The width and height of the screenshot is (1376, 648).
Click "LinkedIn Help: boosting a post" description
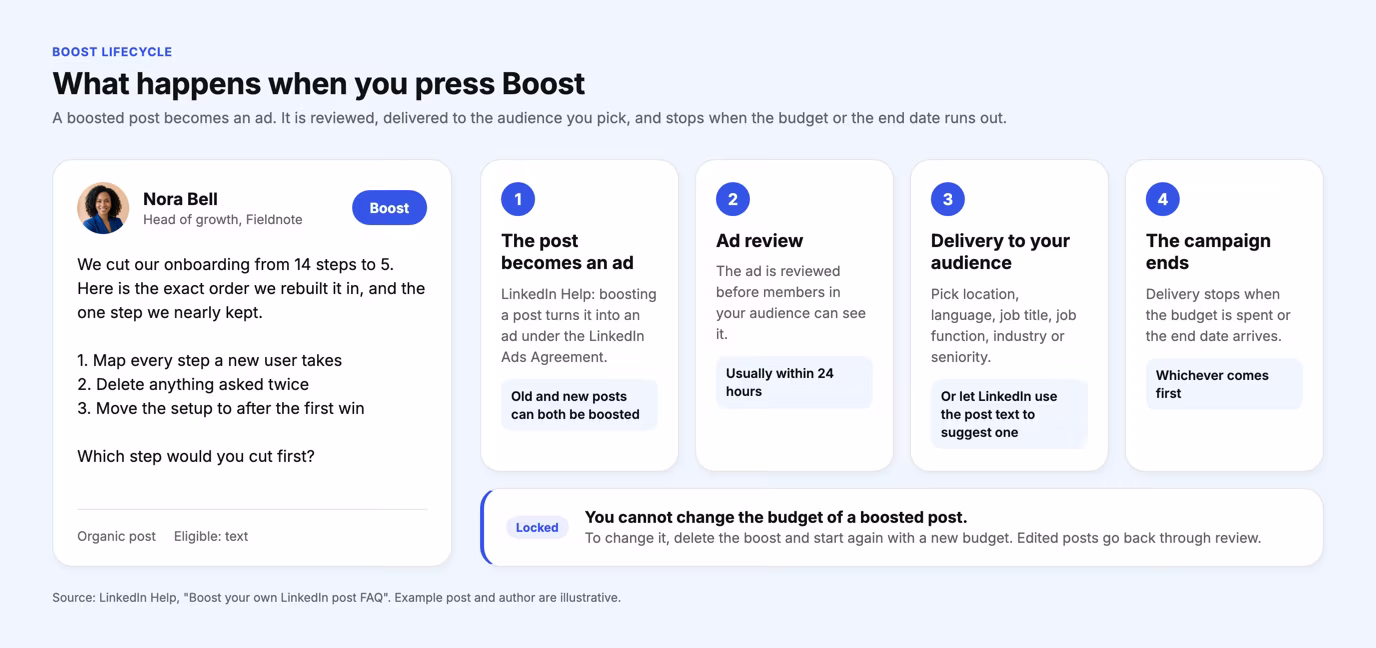point(579,326)
